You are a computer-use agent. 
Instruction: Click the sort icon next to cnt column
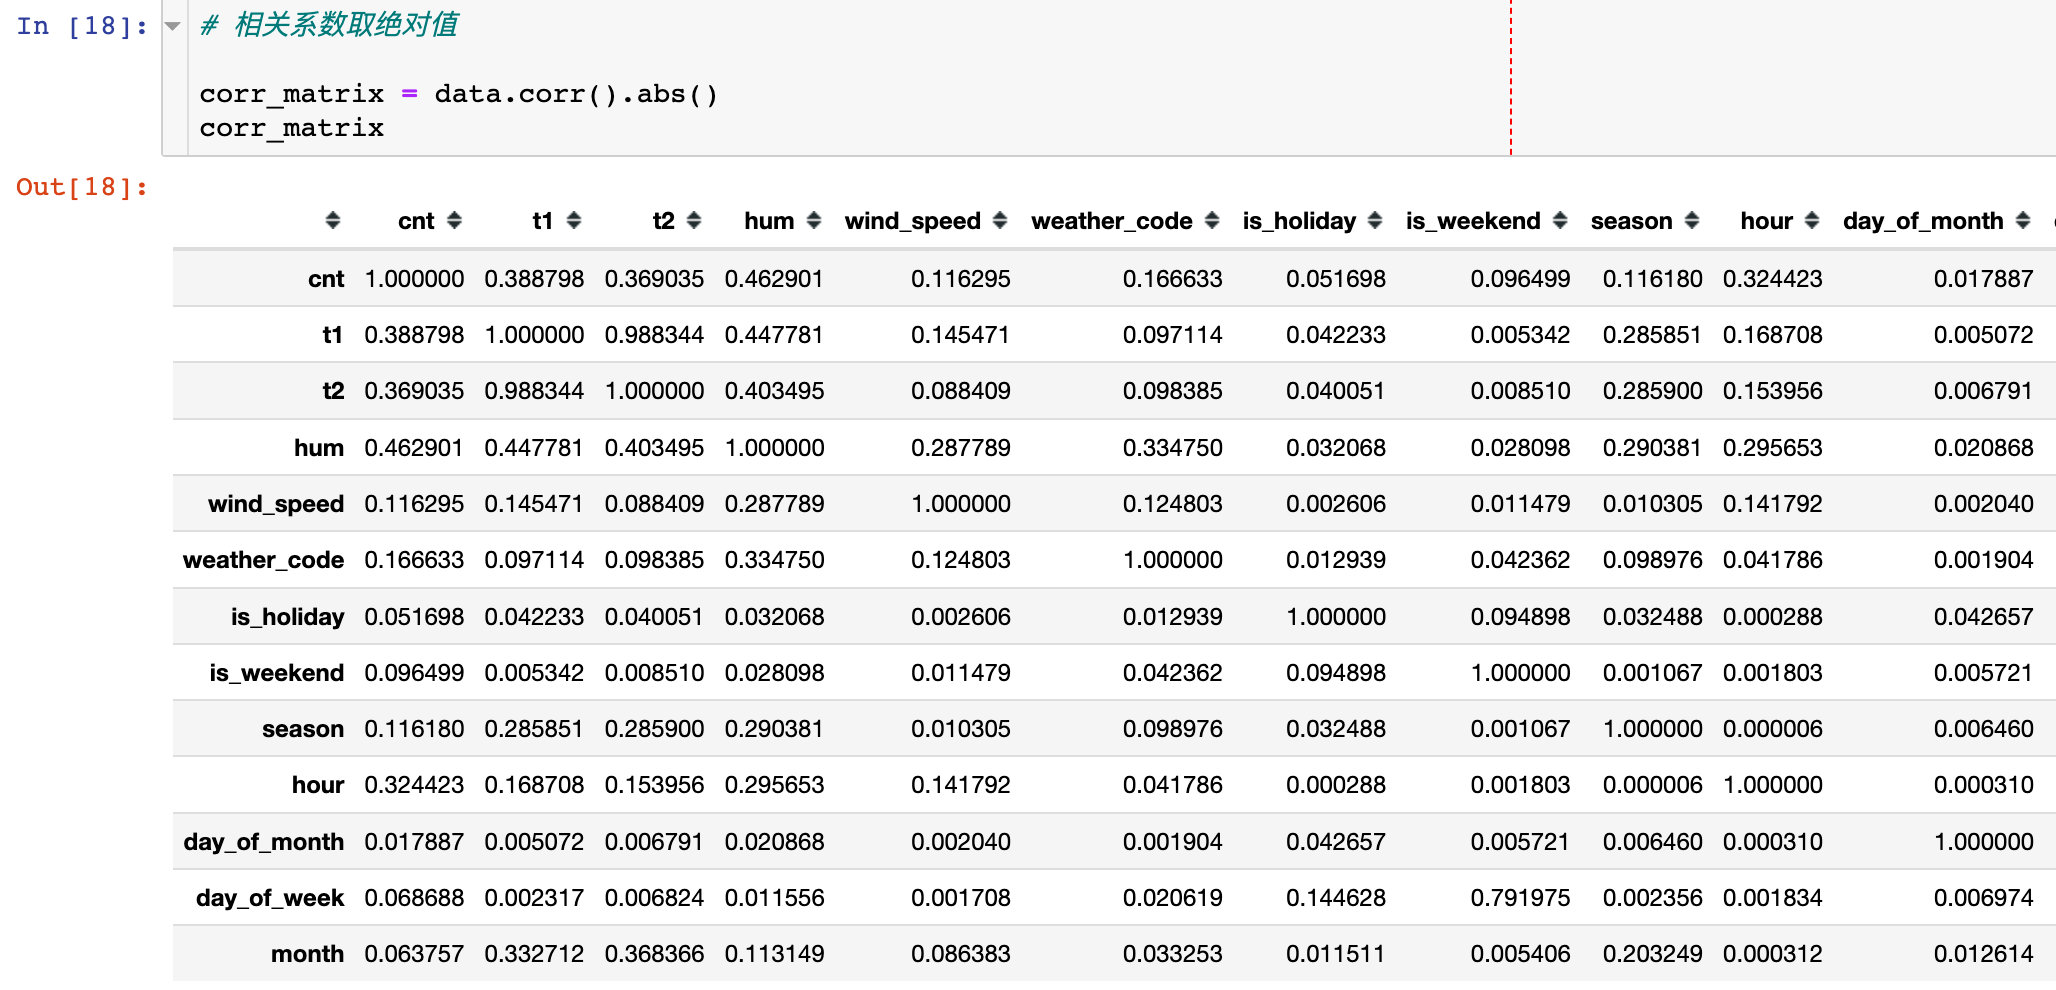[x=454, y=221]
